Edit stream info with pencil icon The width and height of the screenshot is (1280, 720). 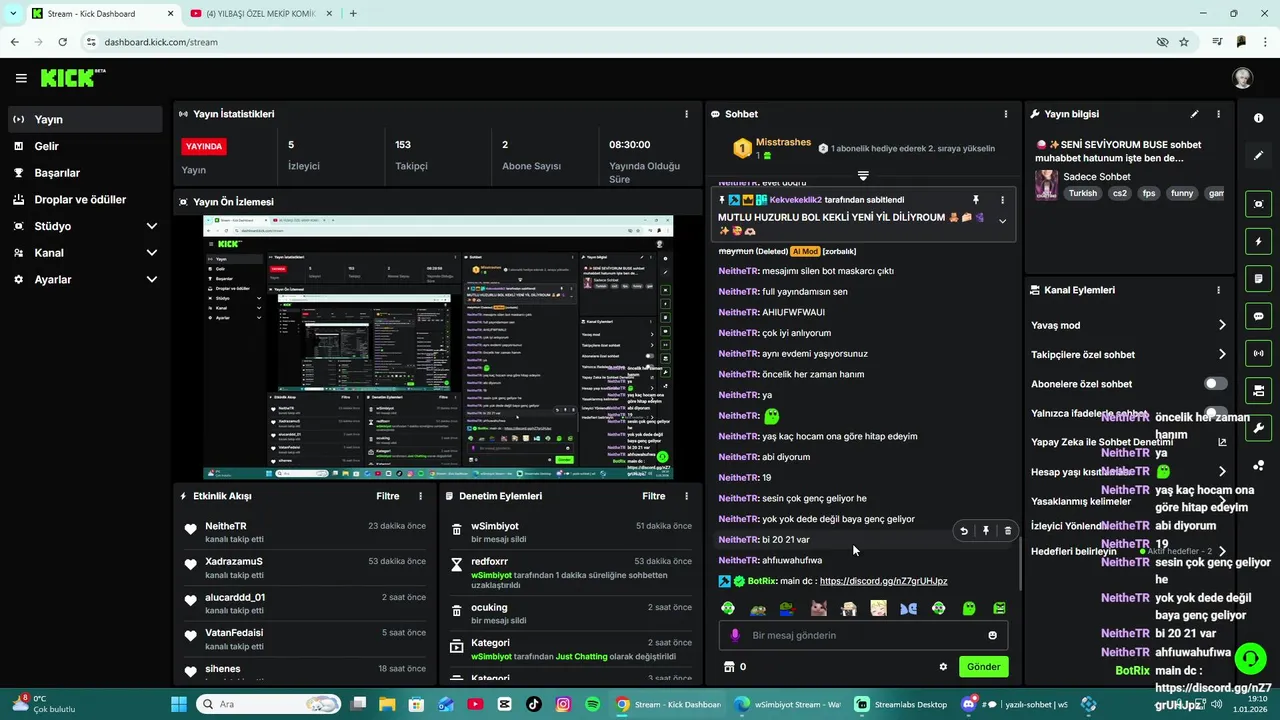pos(1194,114)
